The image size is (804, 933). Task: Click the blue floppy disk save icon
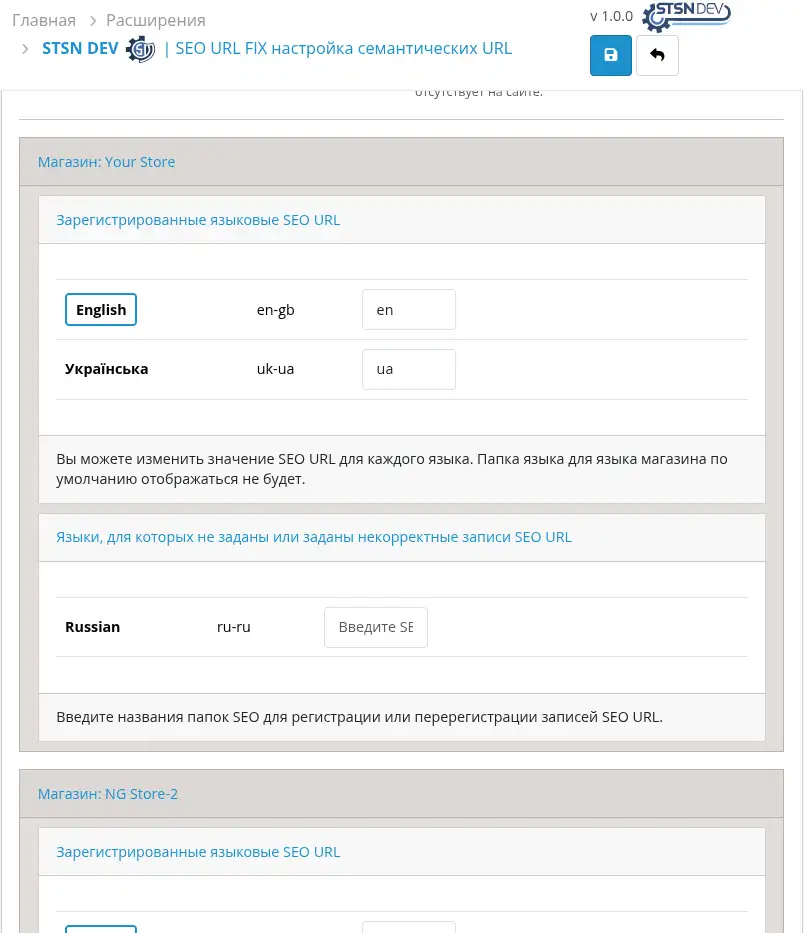(x=610, y=55)
